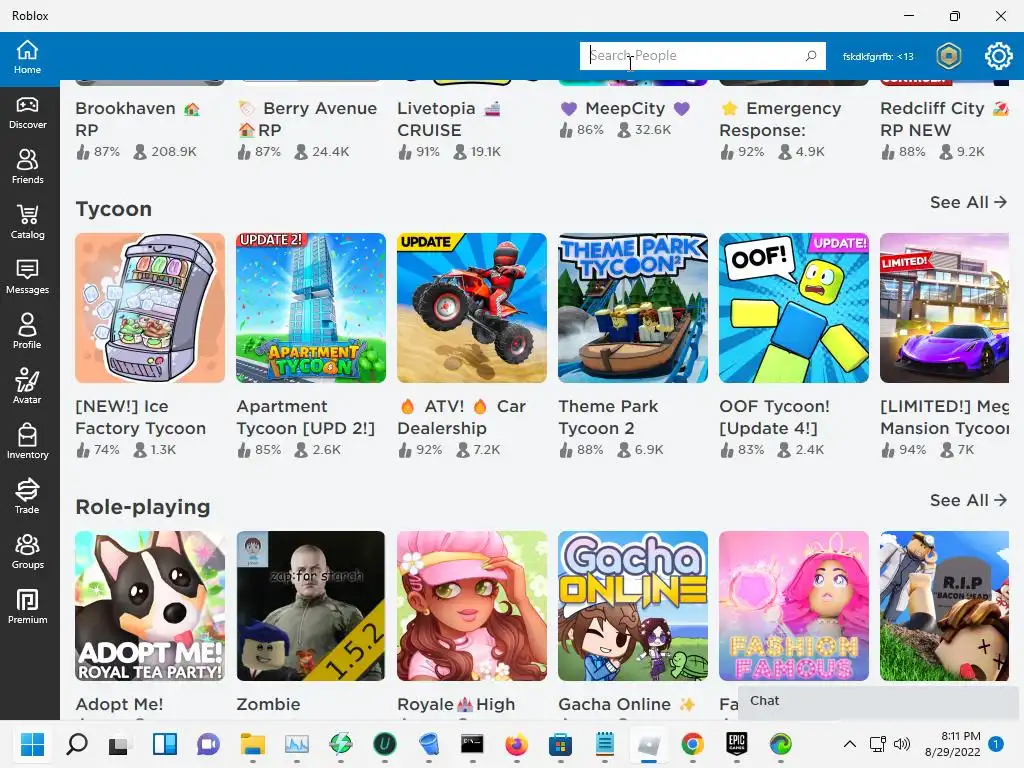
Task: Click the Robux hexagon icon
Action: [x=949, y=56]
